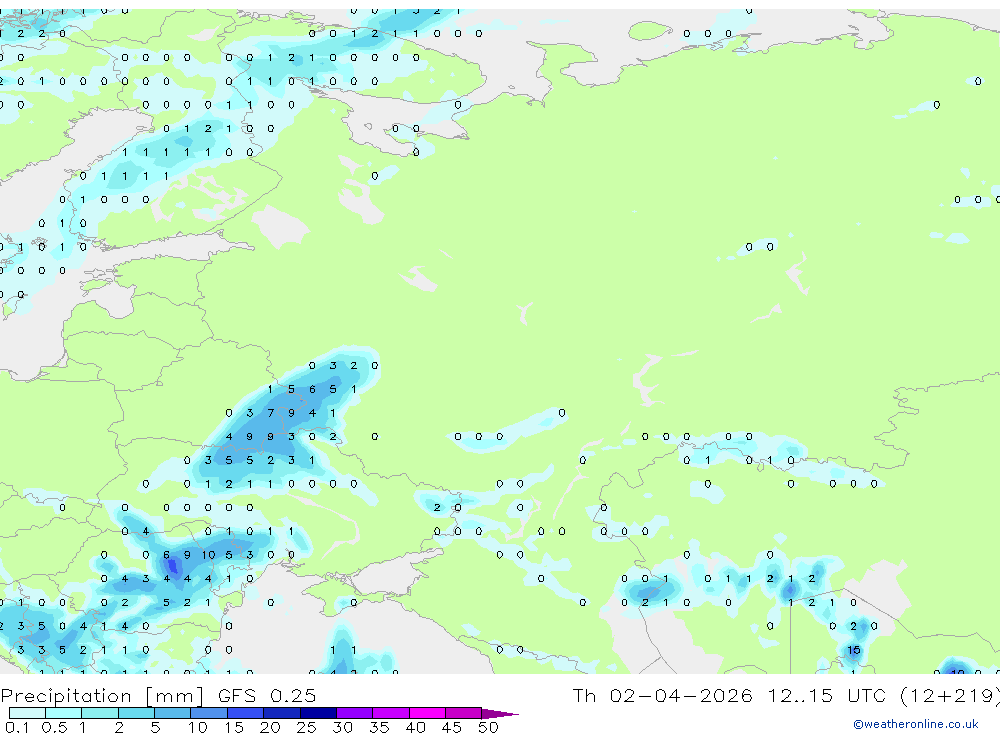This screenshot has height=733, width=1000.
Task: Click the map value "10" in row 6 9 10 5 3
Action: pyautogui.click(x=209, y=555)
